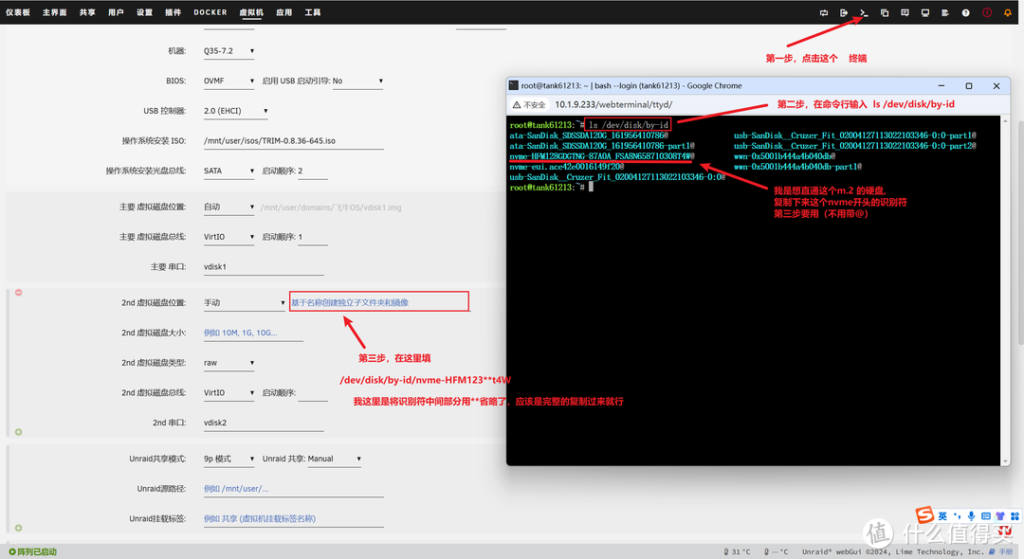
Task: Click the 主要 VirtIO 启动顺序 1 field
Action: pos(313,237)
